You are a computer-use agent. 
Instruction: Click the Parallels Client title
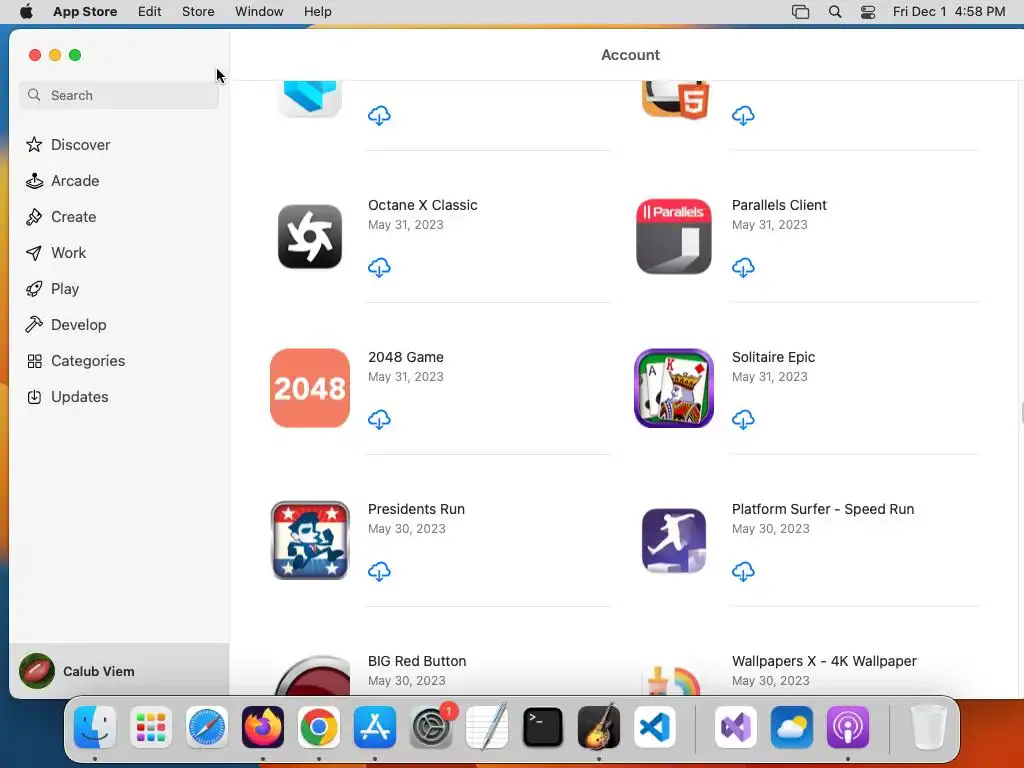[779, 205]
